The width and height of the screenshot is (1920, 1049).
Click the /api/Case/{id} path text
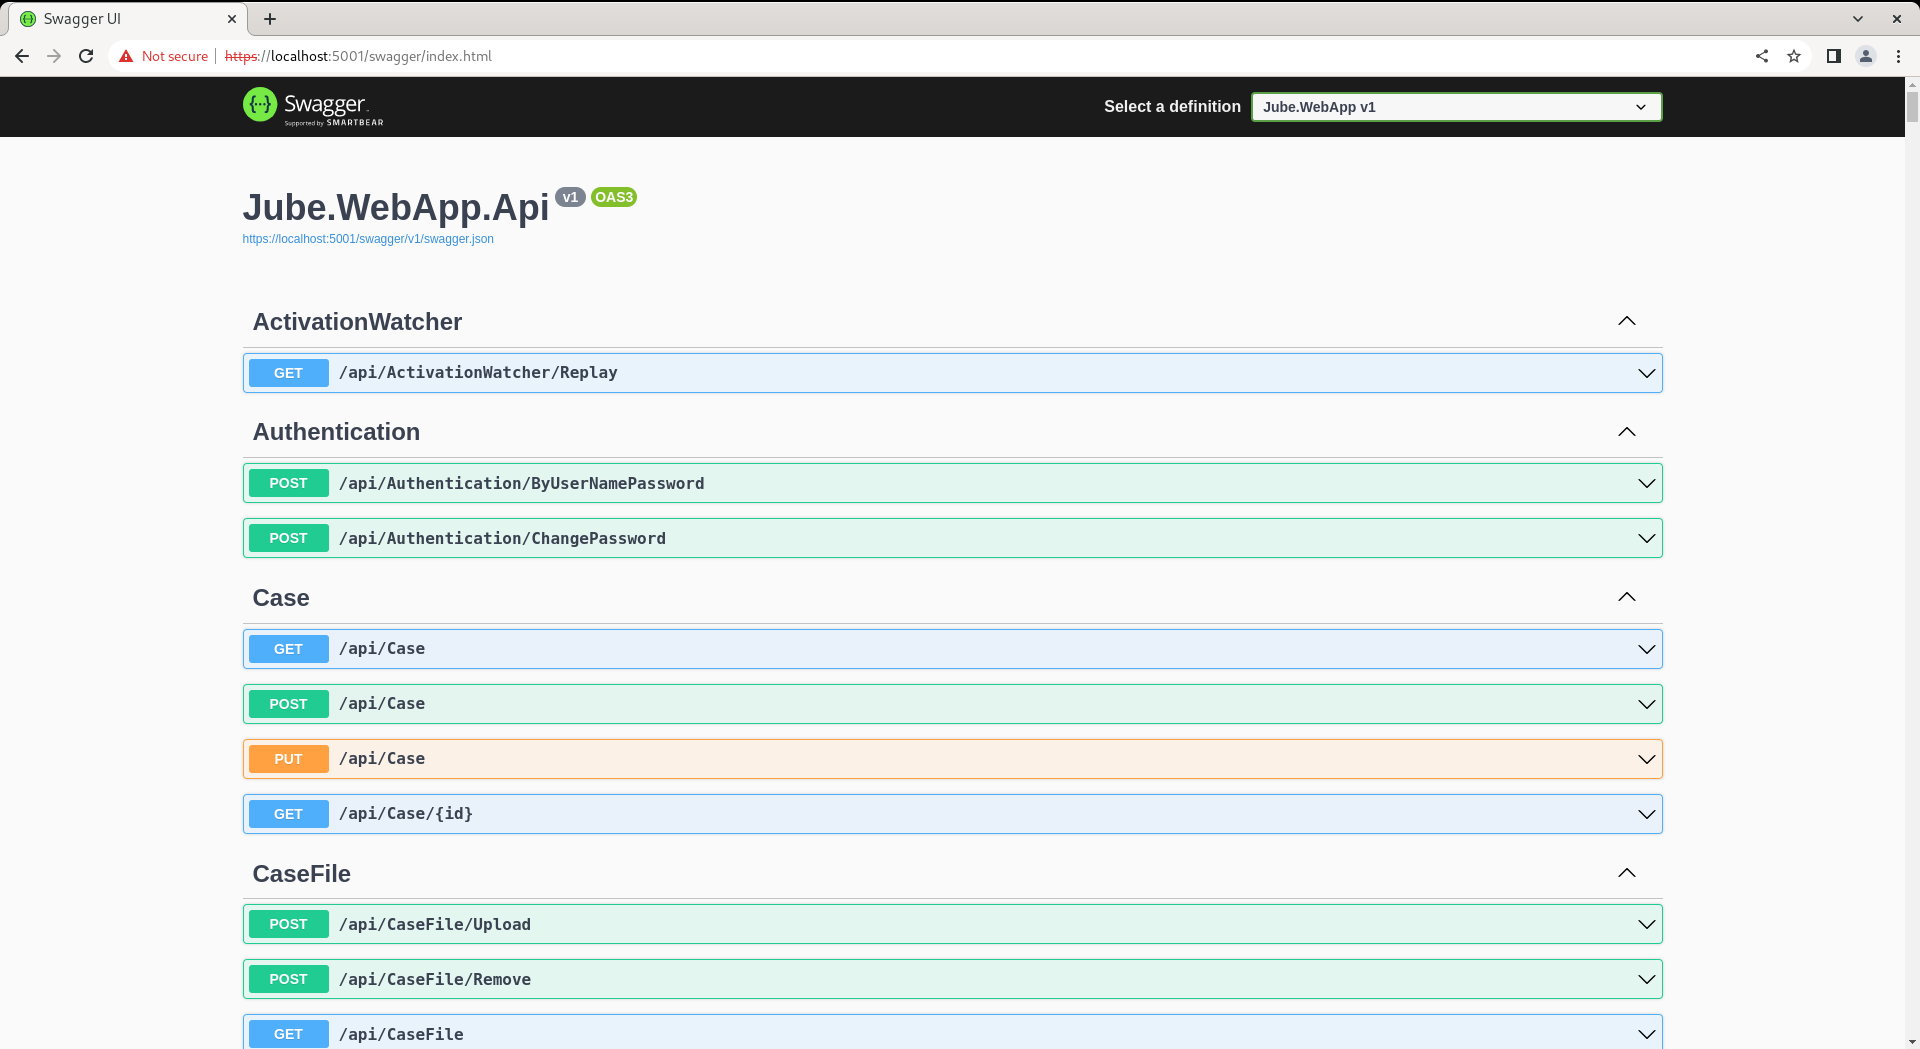coord(406,814)
